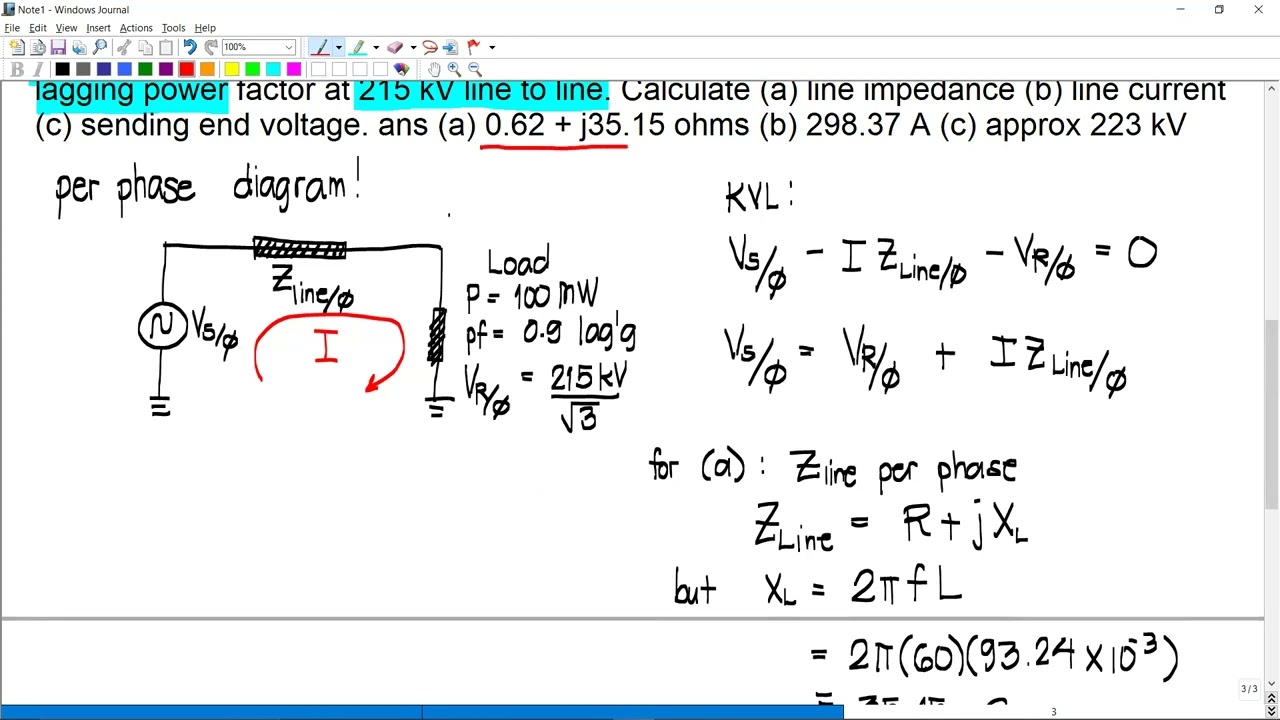Pick the green ink color
1280x720 pixels.
[145, 69]
